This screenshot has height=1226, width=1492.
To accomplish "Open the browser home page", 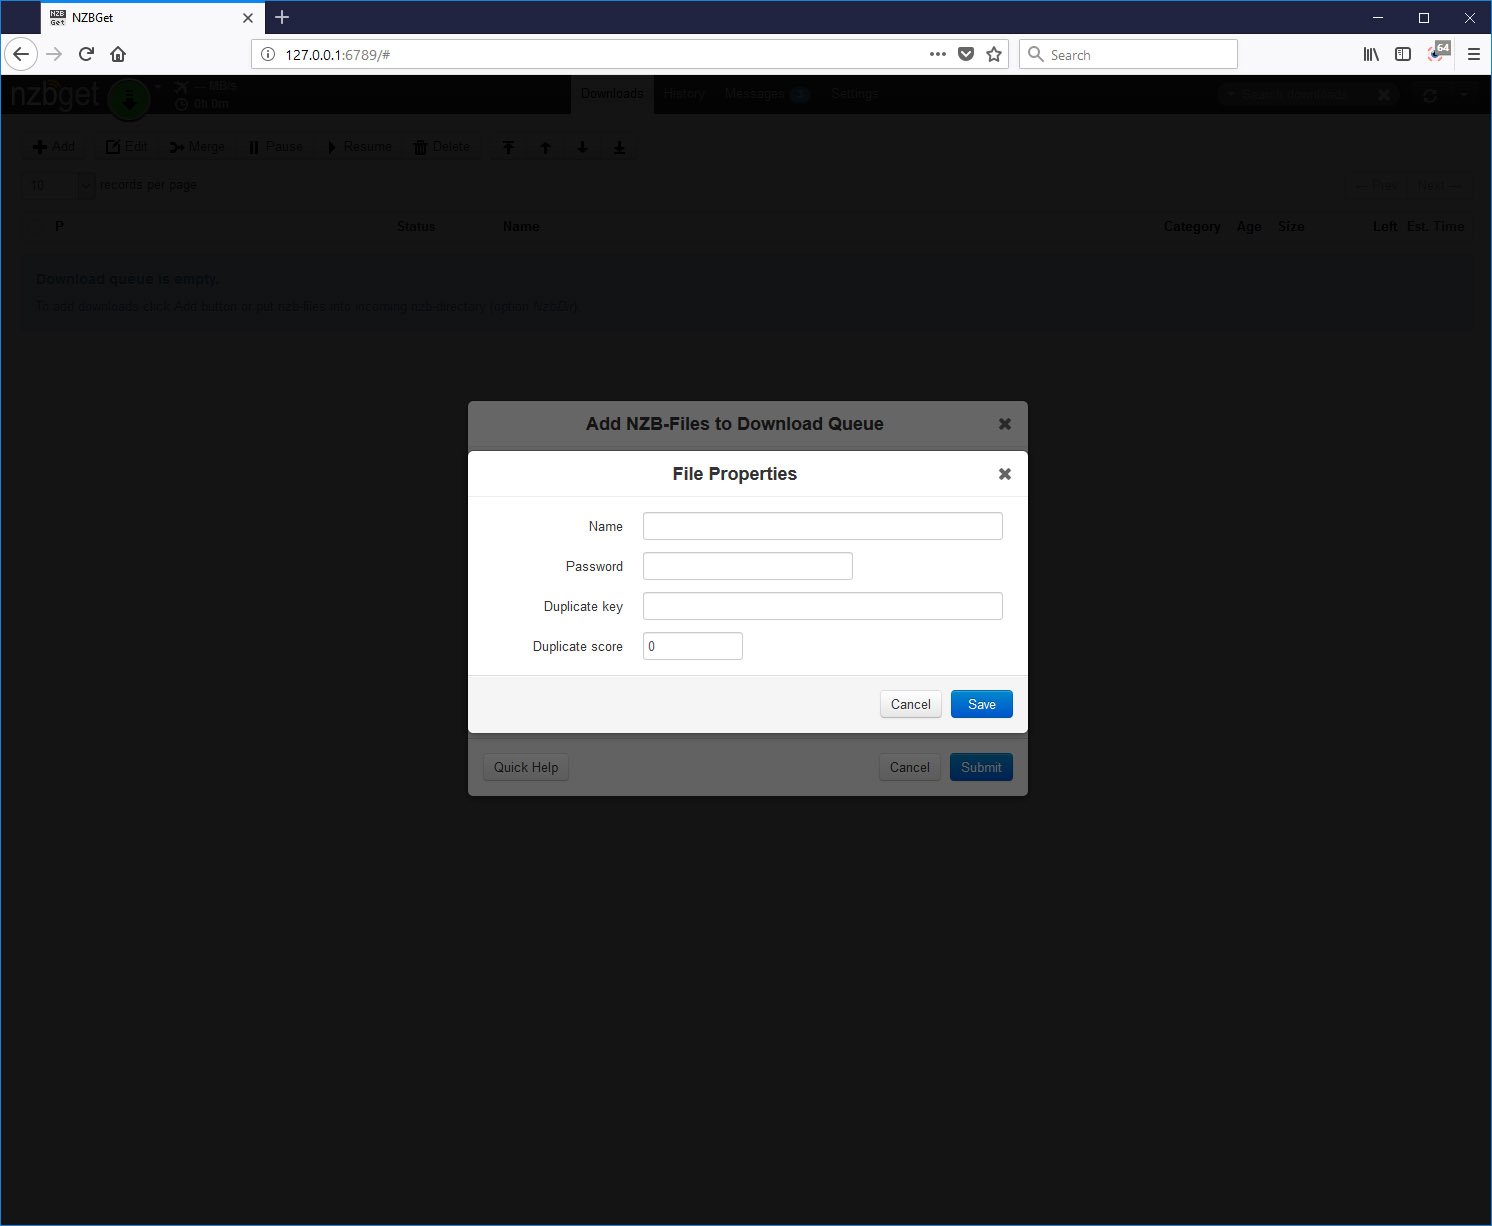I will [x=118, y=54].
